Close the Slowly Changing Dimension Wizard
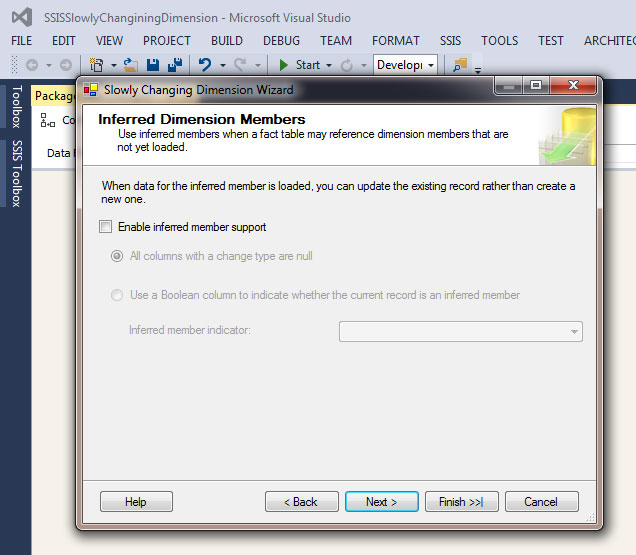The width and height of the screenshot is (636, 555). [573, 86]
